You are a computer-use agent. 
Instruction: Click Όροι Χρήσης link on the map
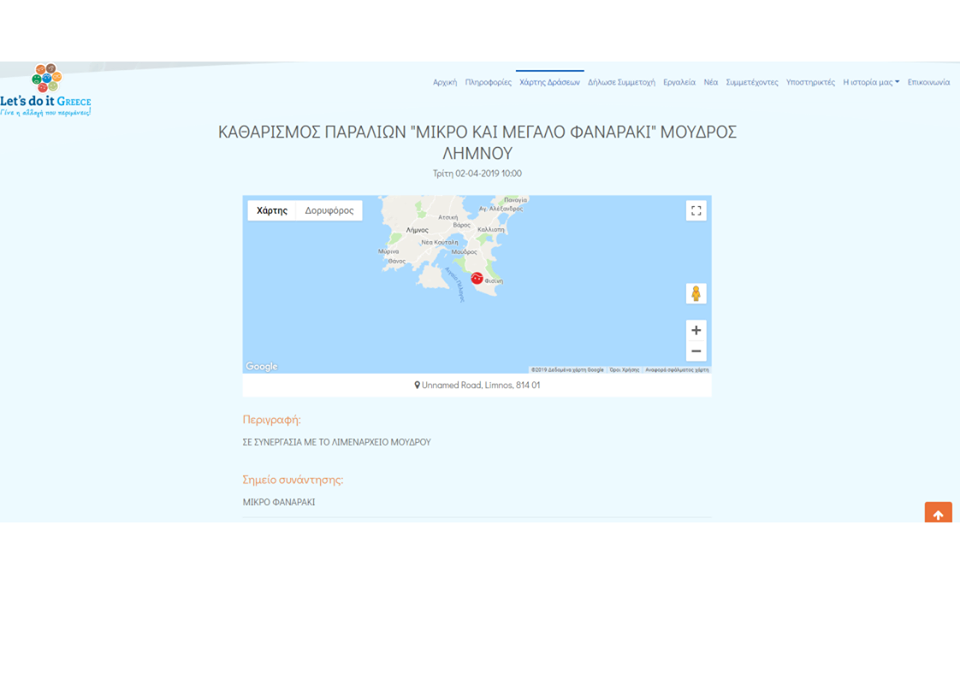[x=624, y=370]
